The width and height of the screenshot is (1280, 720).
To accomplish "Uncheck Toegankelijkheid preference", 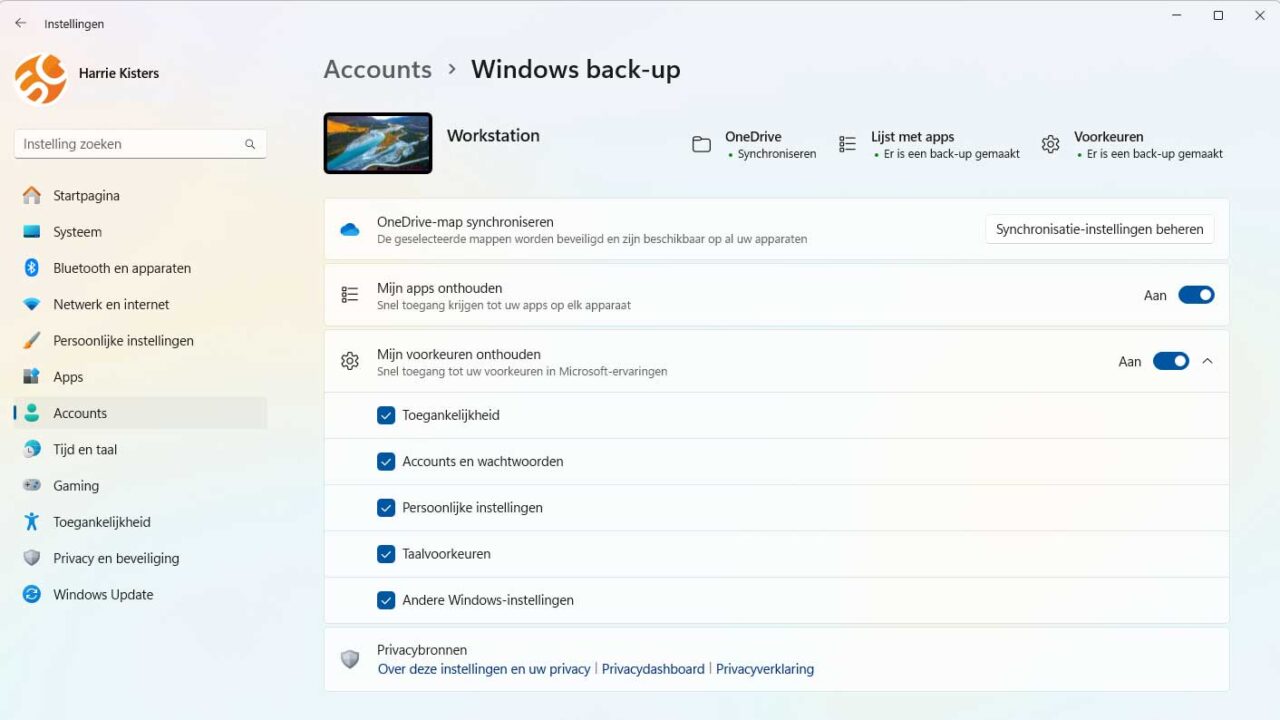I will (x=386, y=415).
